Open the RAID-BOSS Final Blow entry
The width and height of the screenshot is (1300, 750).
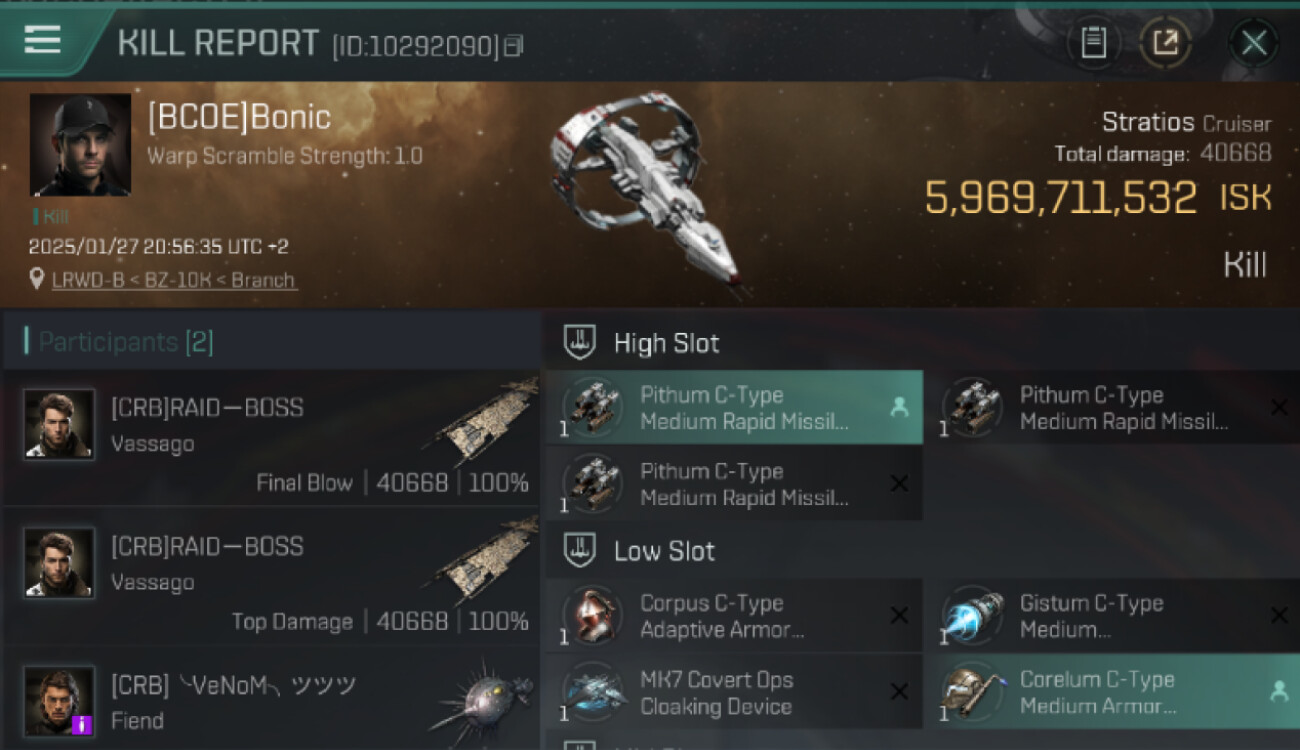click(x=270, y=437)
